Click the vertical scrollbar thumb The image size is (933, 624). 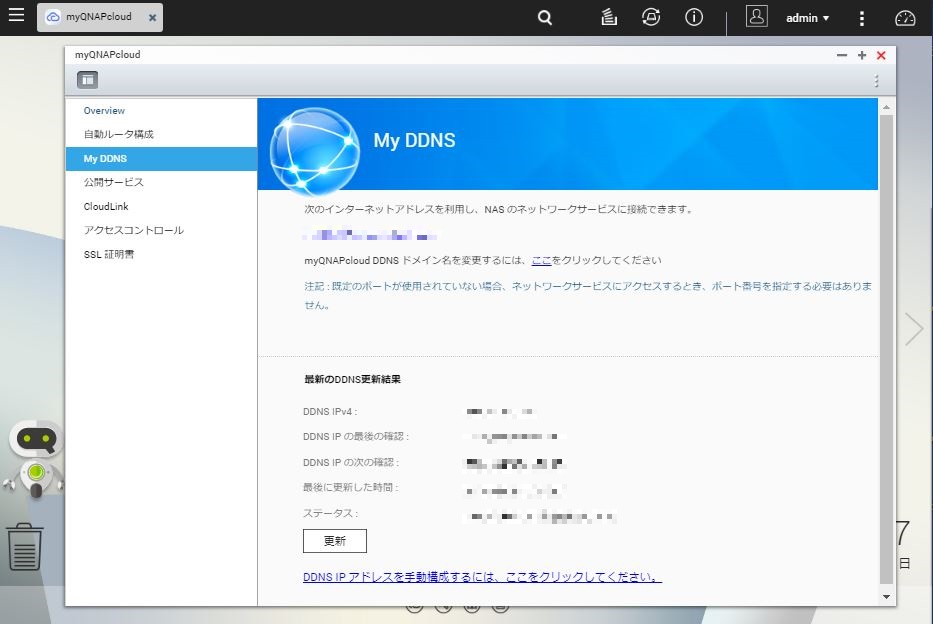[x=886, y=349]
